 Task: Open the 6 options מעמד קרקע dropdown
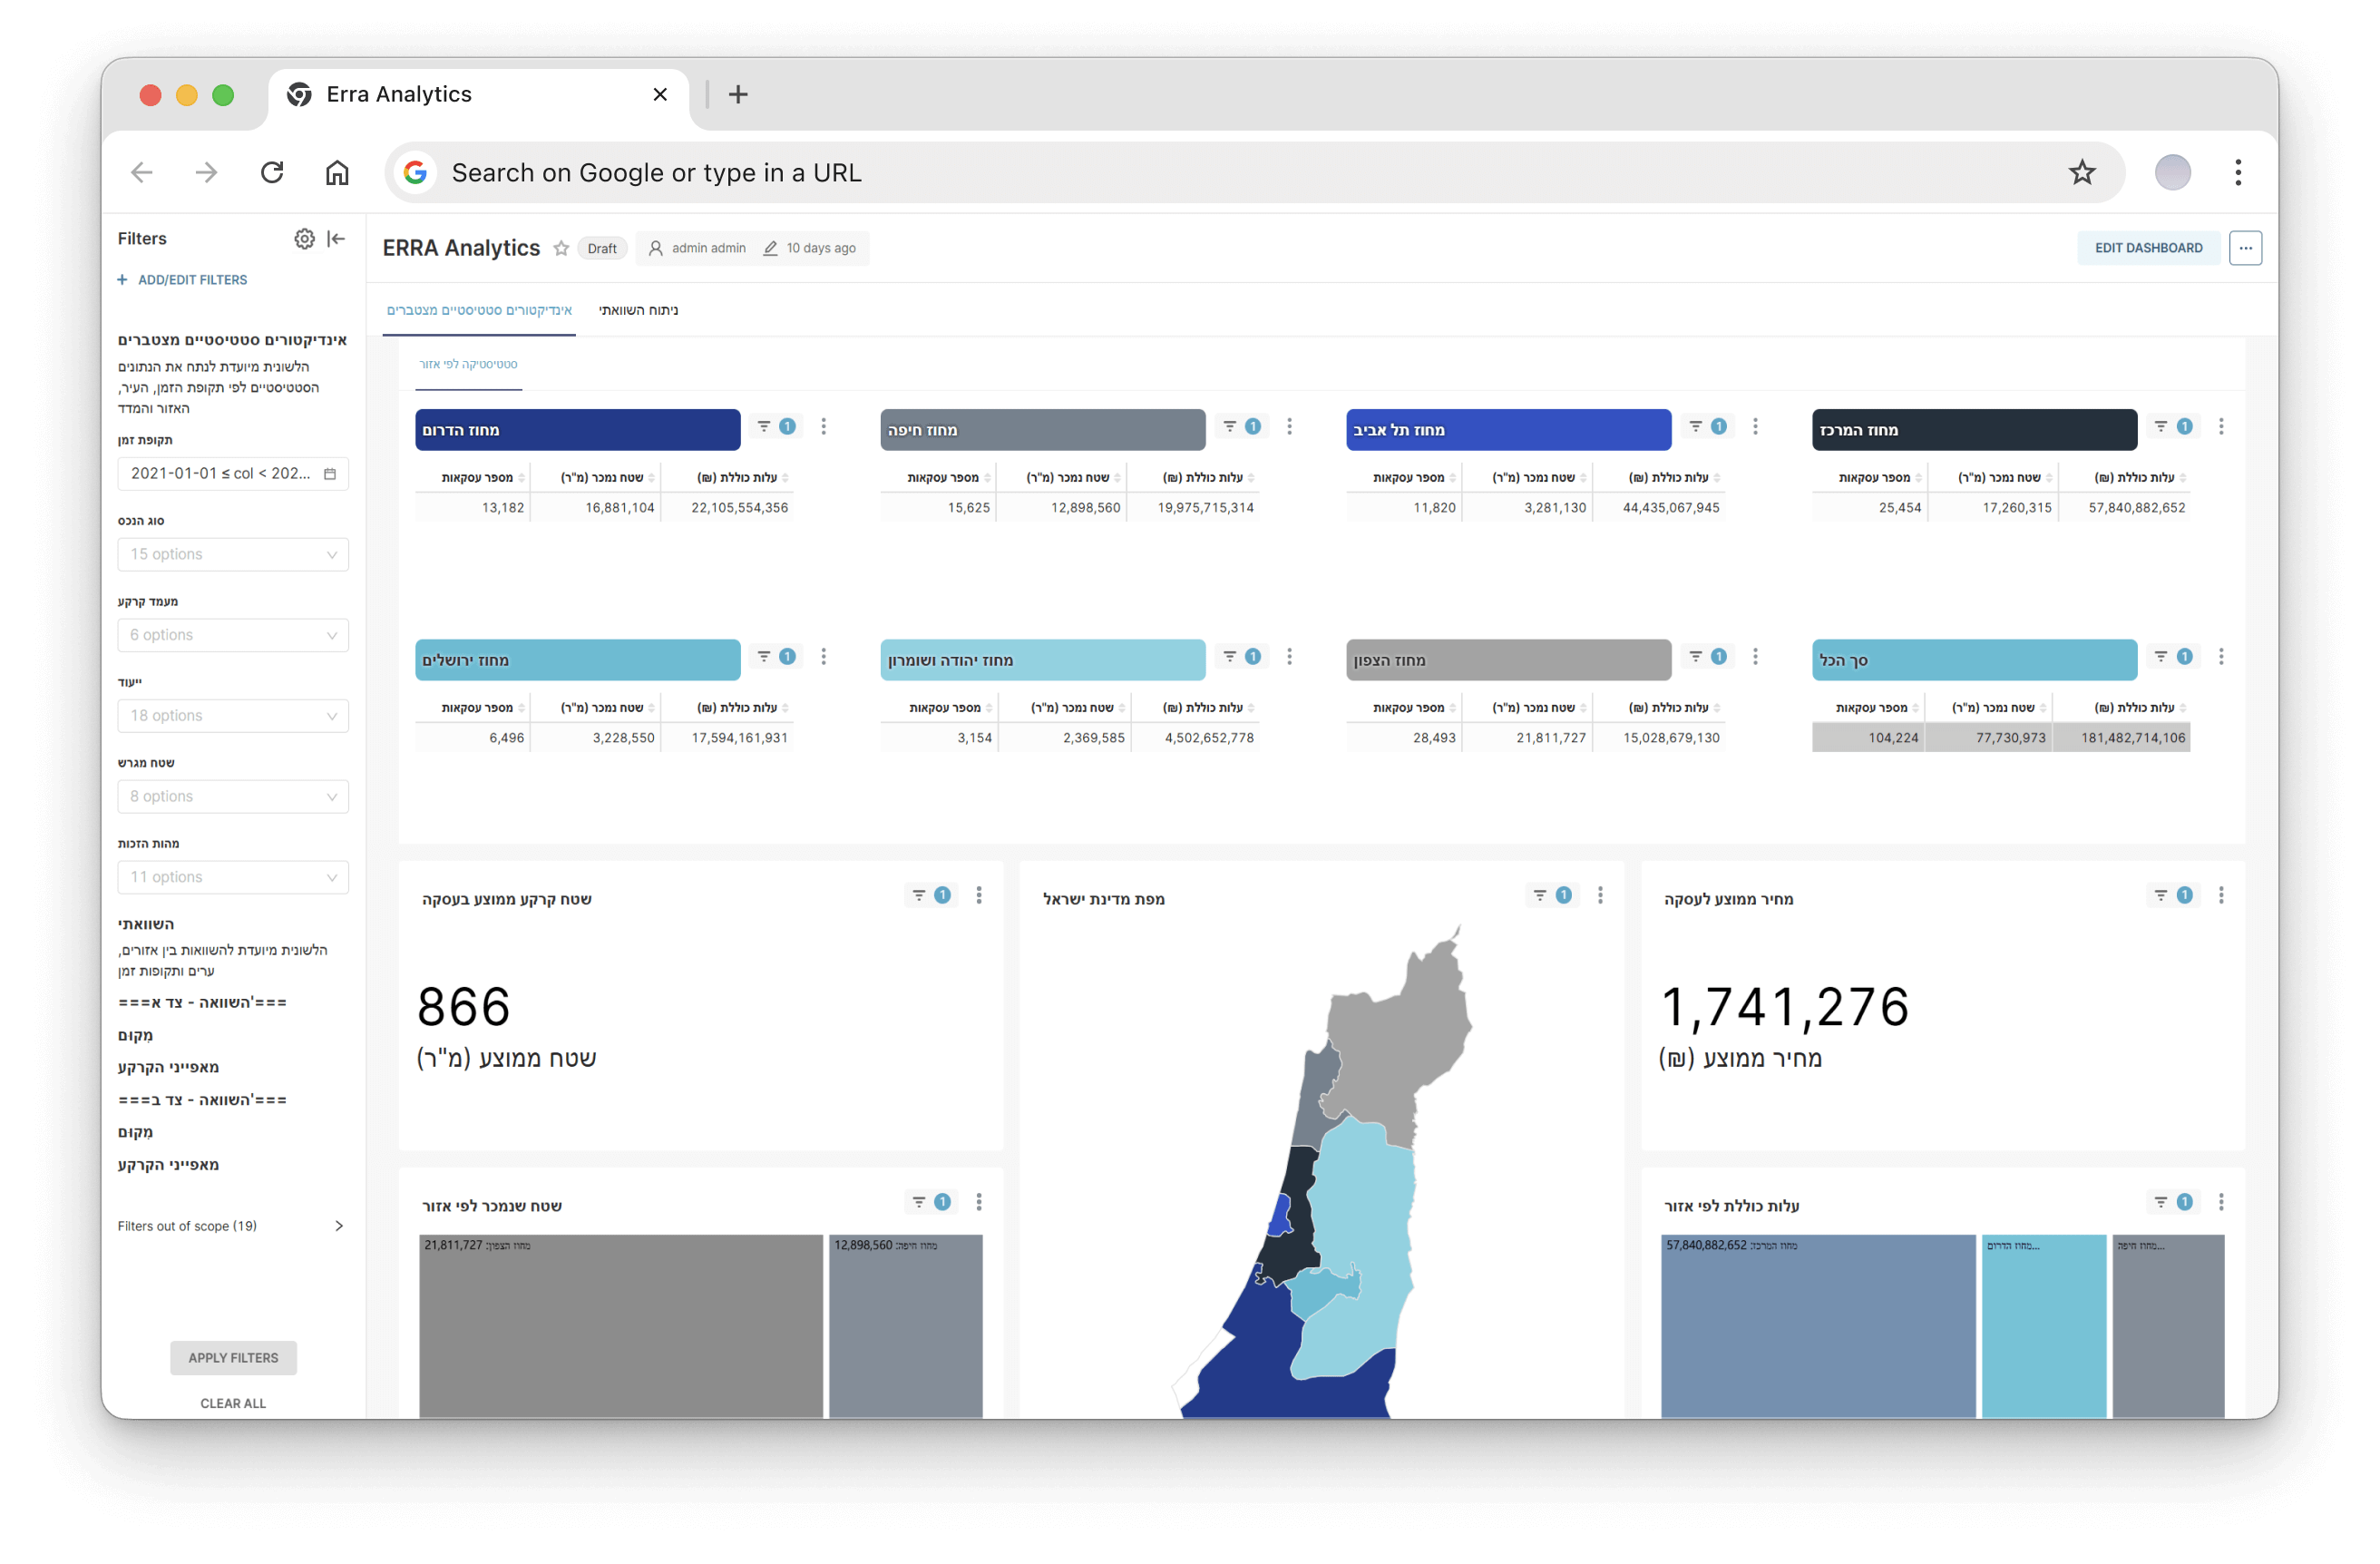point(233,635)
